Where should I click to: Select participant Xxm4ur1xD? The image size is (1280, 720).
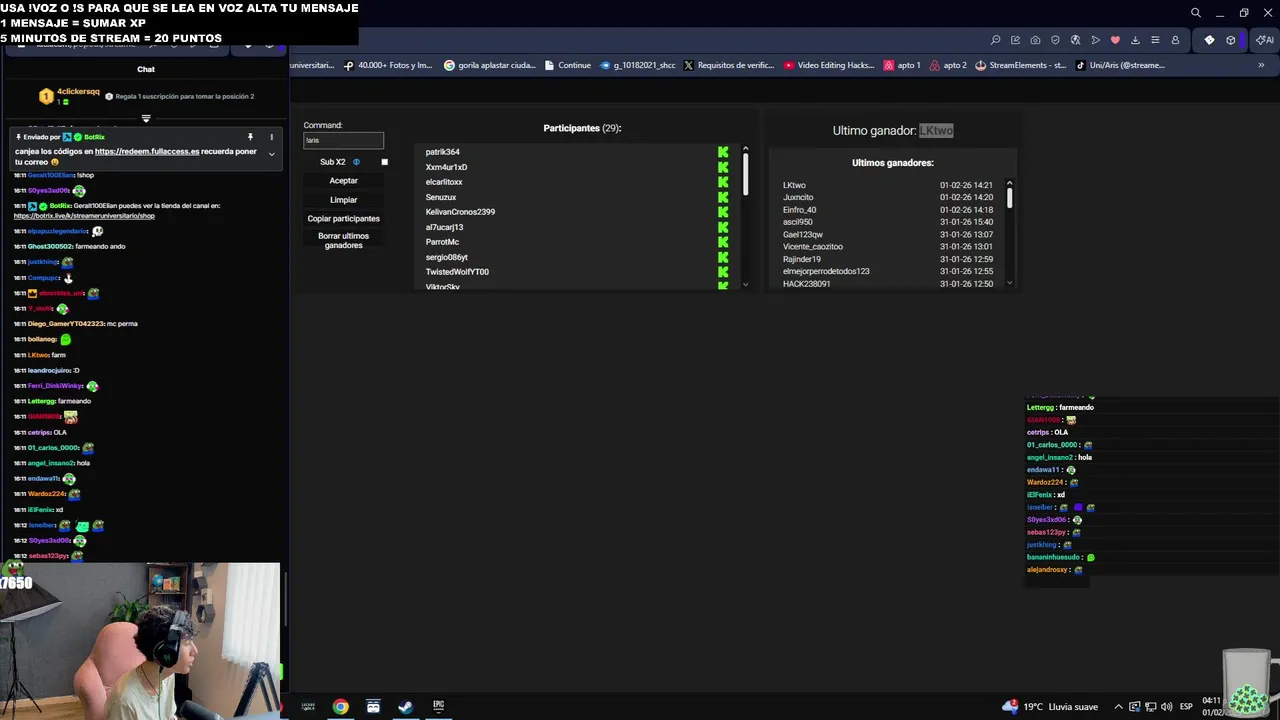click(x=446, y=167)
